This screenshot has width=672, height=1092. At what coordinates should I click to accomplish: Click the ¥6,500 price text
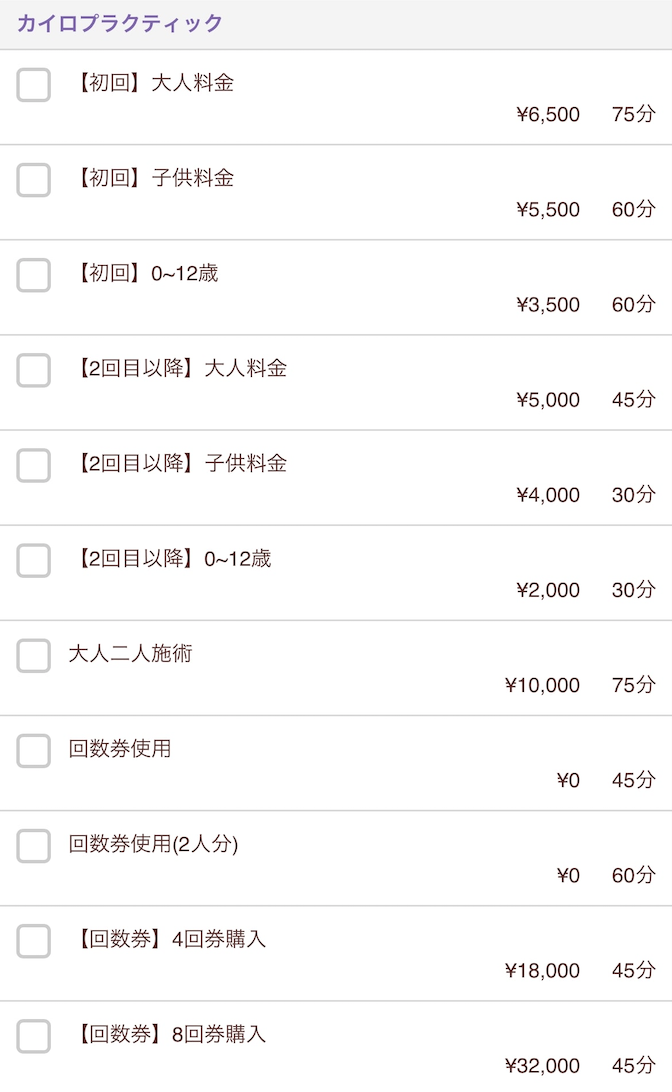pos(548,114)
